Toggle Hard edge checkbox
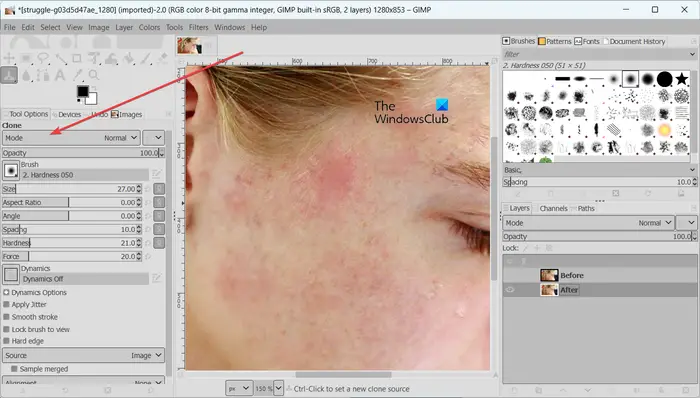The image size is (700, 398). pyautogui.click(x=6, y=341)
